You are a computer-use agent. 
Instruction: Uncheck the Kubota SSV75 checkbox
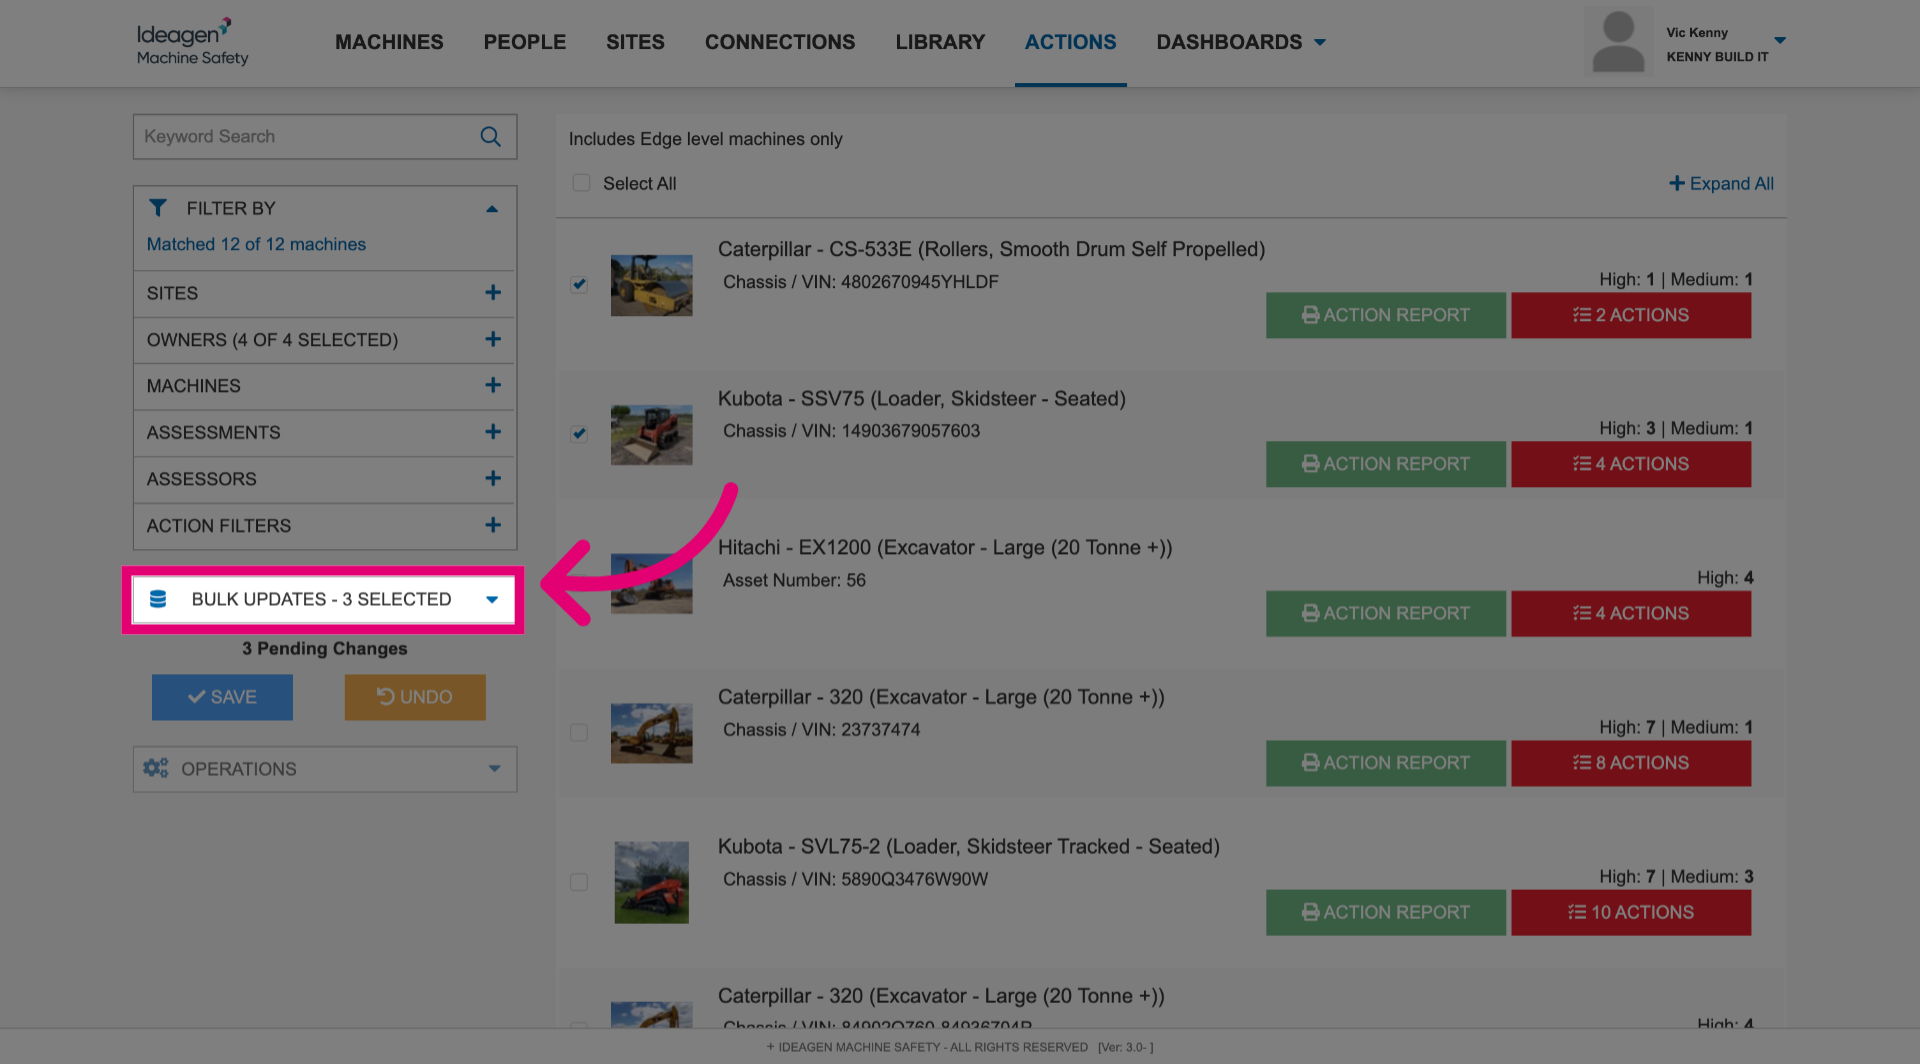coord(579,433)
